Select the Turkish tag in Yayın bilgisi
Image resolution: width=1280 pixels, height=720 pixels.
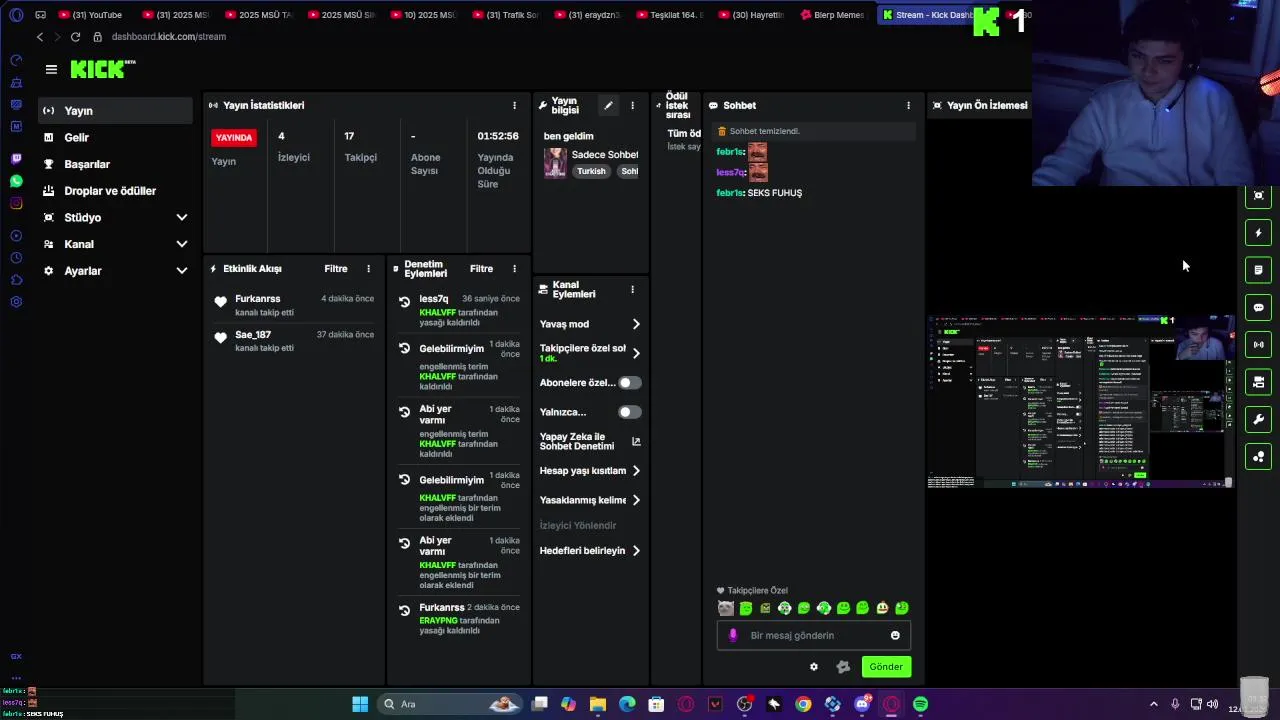click(x=591, y=171)
